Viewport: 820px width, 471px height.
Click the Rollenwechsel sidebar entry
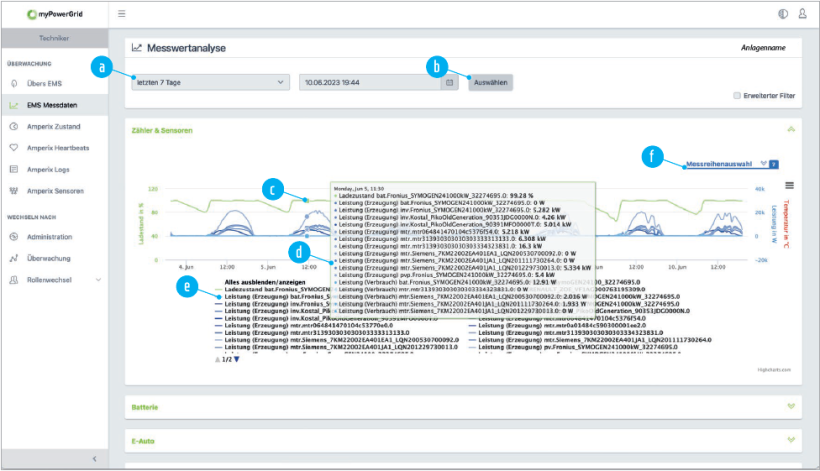(52, 280)
